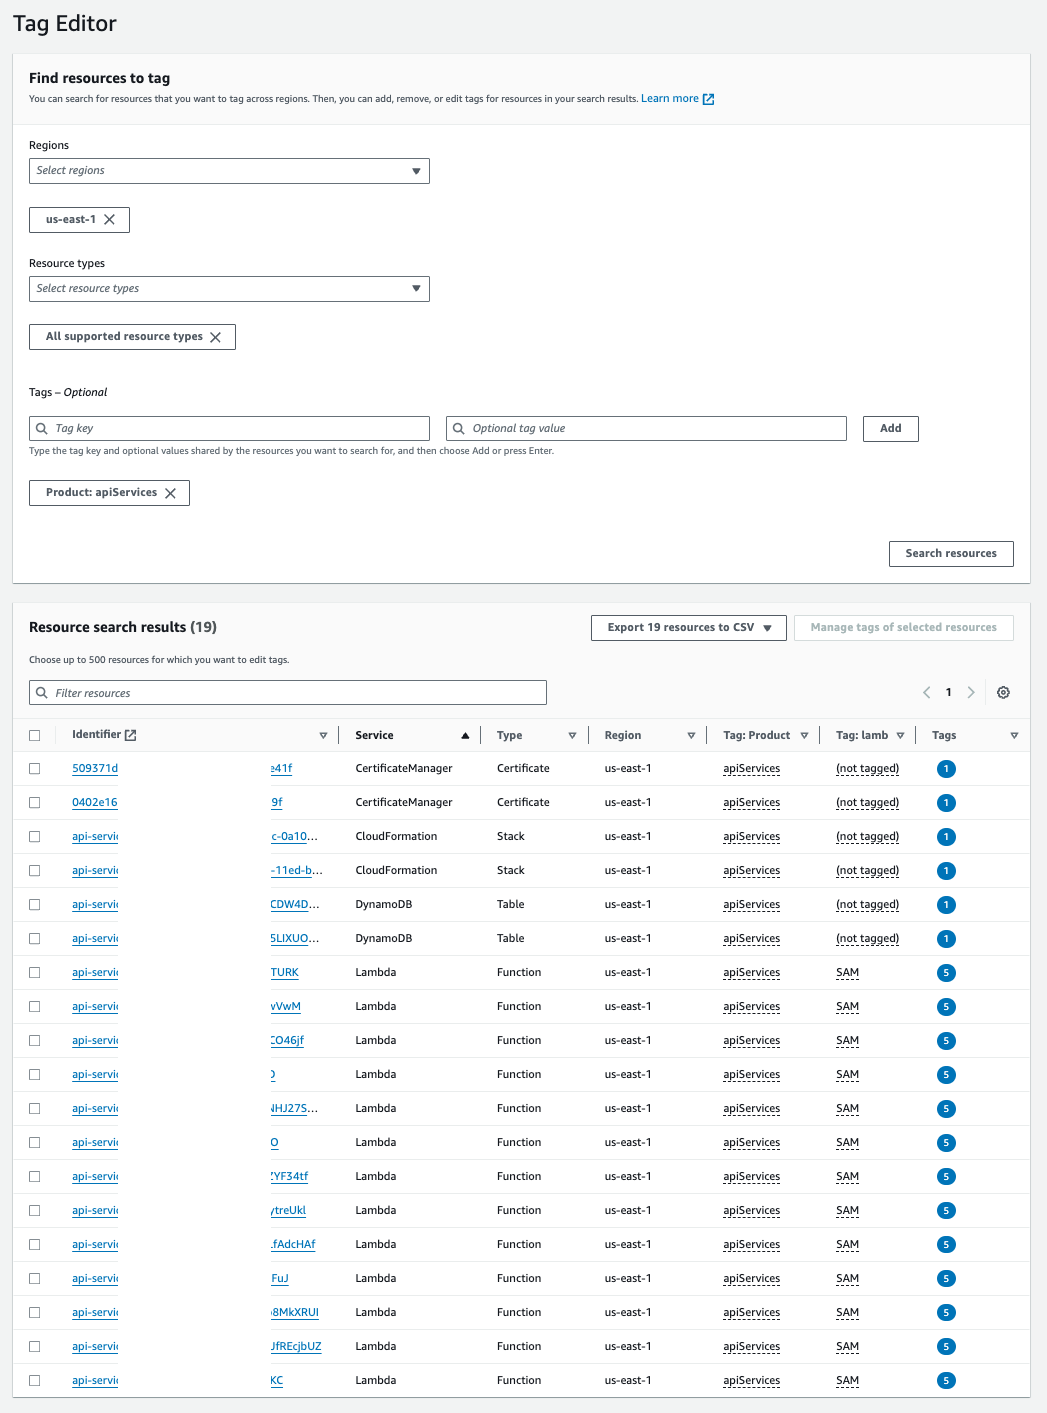Expand the Export 19 resources to CSV dropdown
The height and width of the screenshot is (1413, 1047).
pos(687,627)
